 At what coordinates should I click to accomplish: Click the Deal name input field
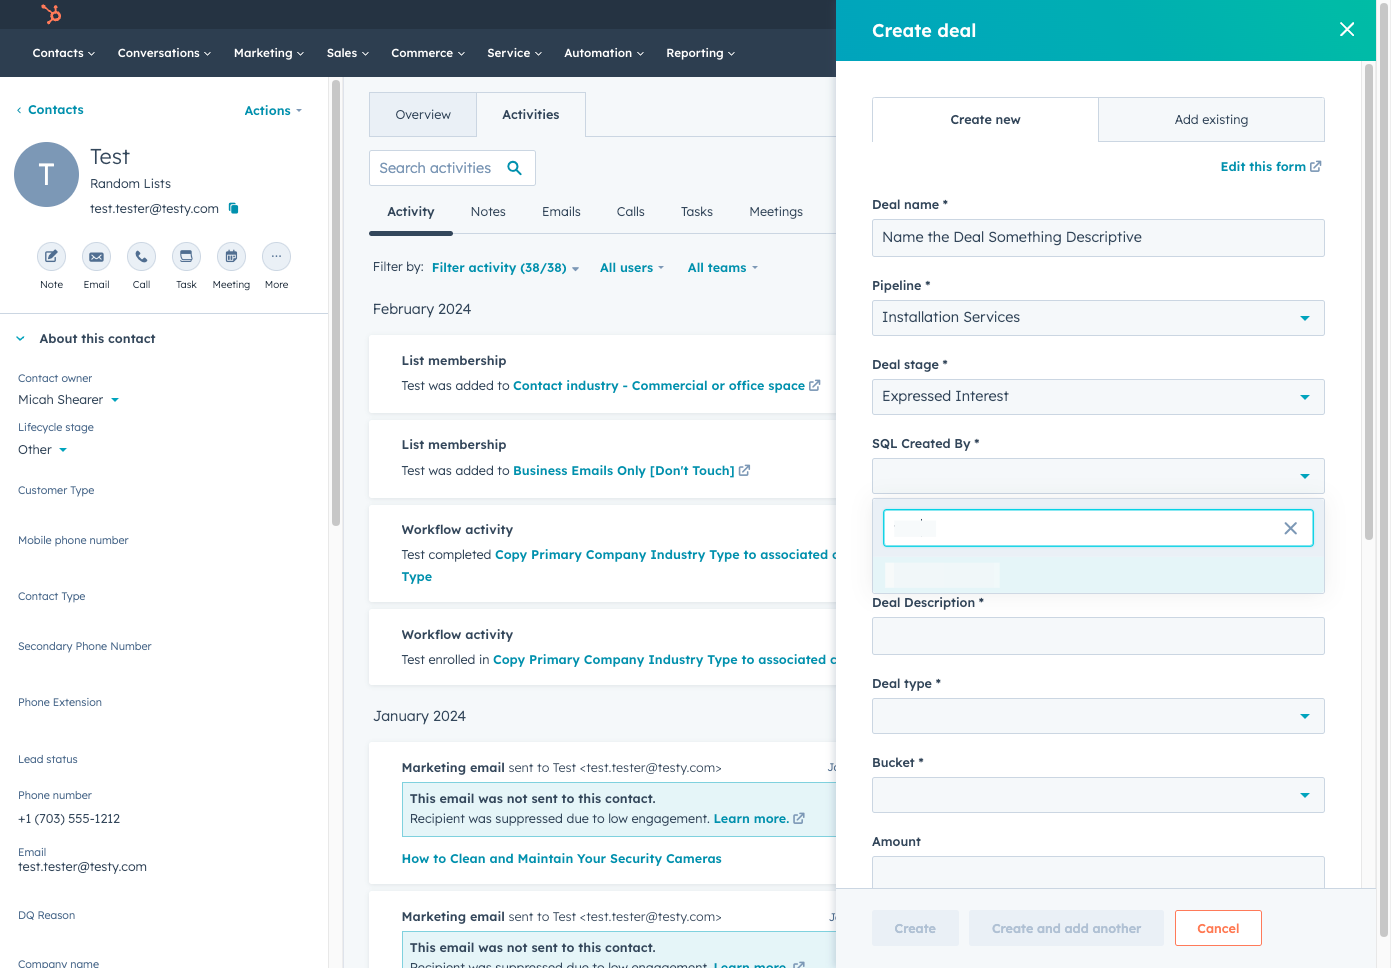[1098, 238]
